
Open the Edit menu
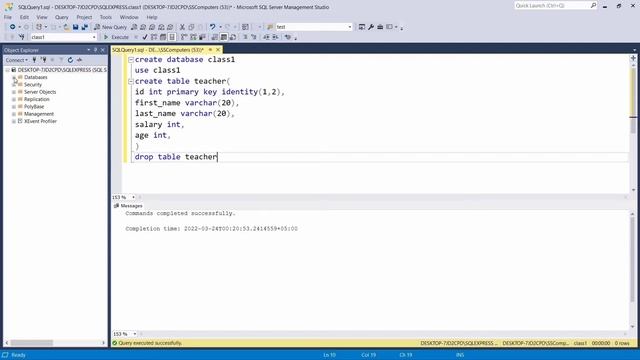24,17
